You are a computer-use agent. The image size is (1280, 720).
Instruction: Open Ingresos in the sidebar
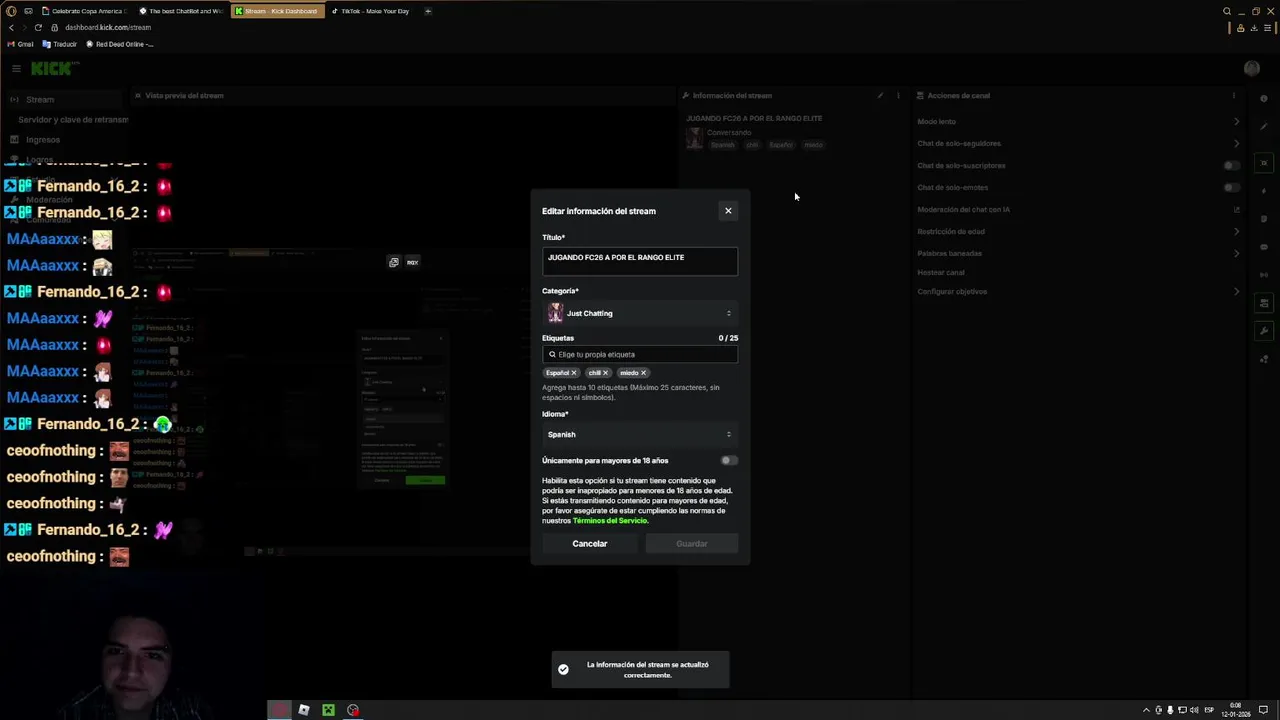pyautogui.click(x=43, y=140)
